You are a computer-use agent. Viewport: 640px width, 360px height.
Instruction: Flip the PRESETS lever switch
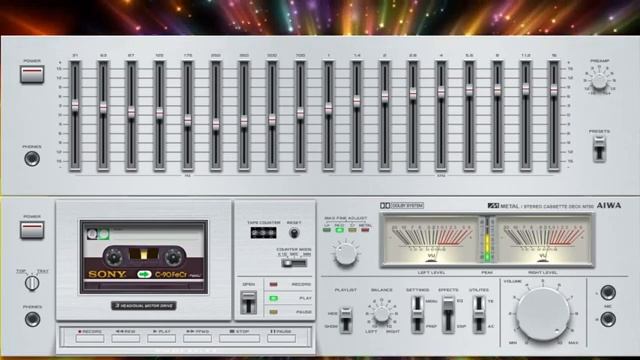point(599,149)
